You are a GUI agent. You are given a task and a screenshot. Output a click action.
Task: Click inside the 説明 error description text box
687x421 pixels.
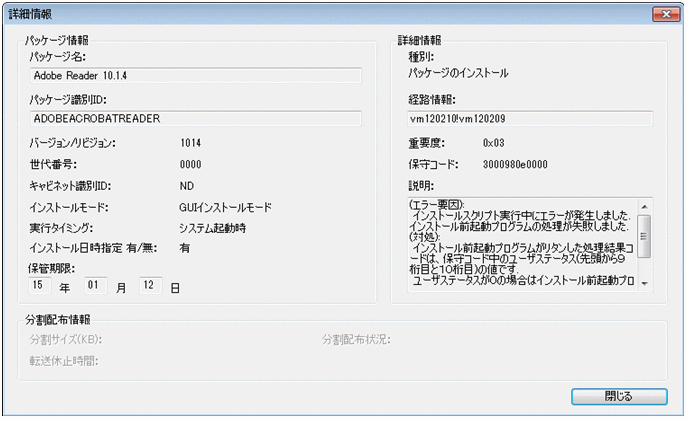(x=523, y=244)
